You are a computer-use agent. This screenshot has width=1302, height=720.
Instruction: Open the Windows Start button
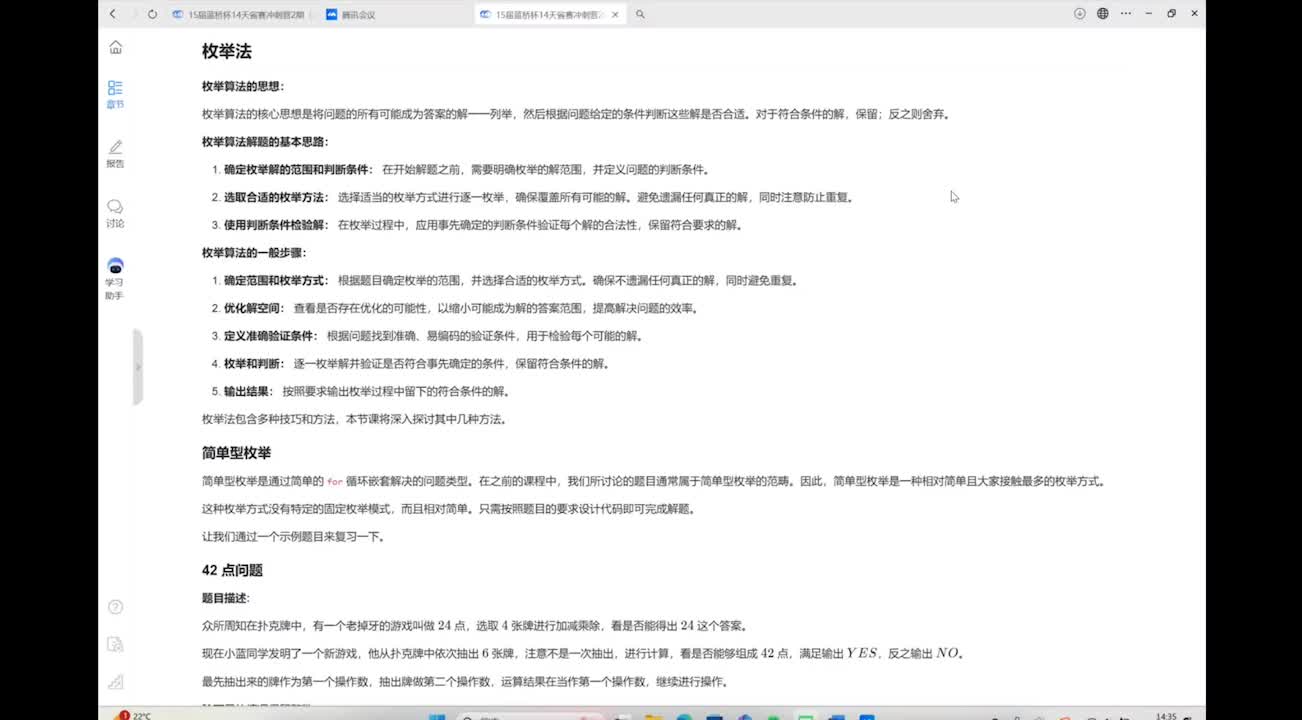point(437,716)
